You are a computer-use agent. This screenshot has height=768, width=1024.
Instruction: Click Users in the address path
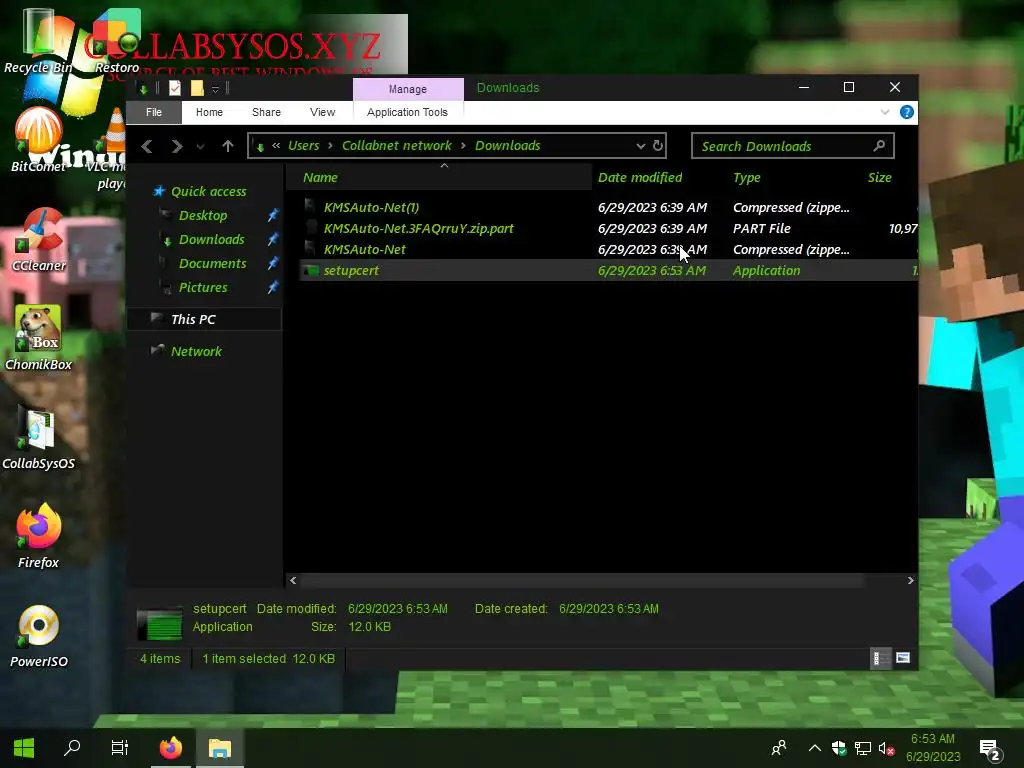(304, 146)
